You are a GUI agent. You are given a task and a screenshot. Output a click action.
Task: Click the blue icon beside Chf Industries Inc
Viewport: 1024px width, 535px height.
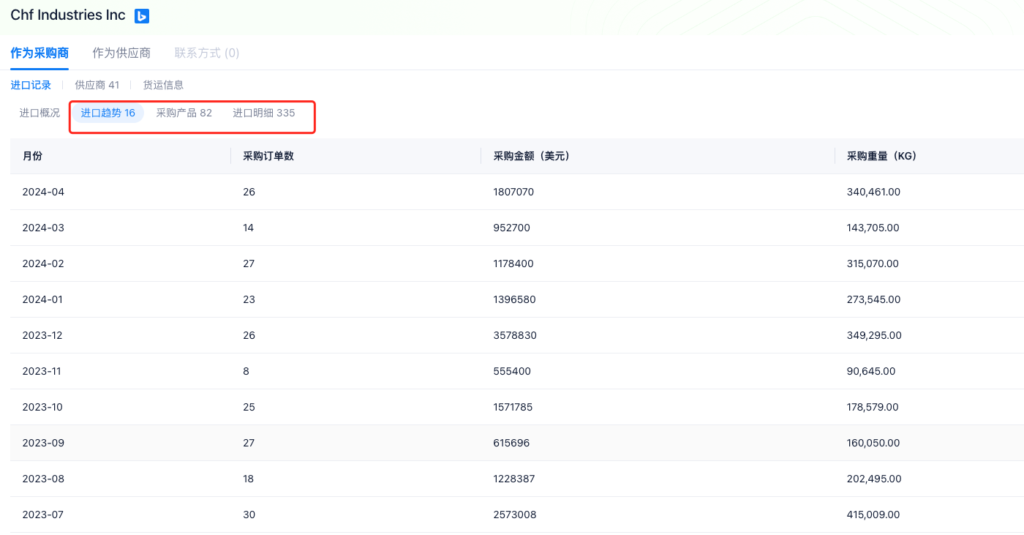(142, 16)
